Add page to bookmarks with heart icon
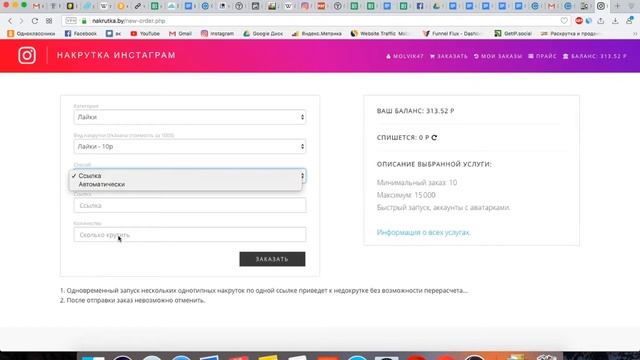Image resolution: width=640 pixels, height=360 pixels. click(x=564, y=21)
